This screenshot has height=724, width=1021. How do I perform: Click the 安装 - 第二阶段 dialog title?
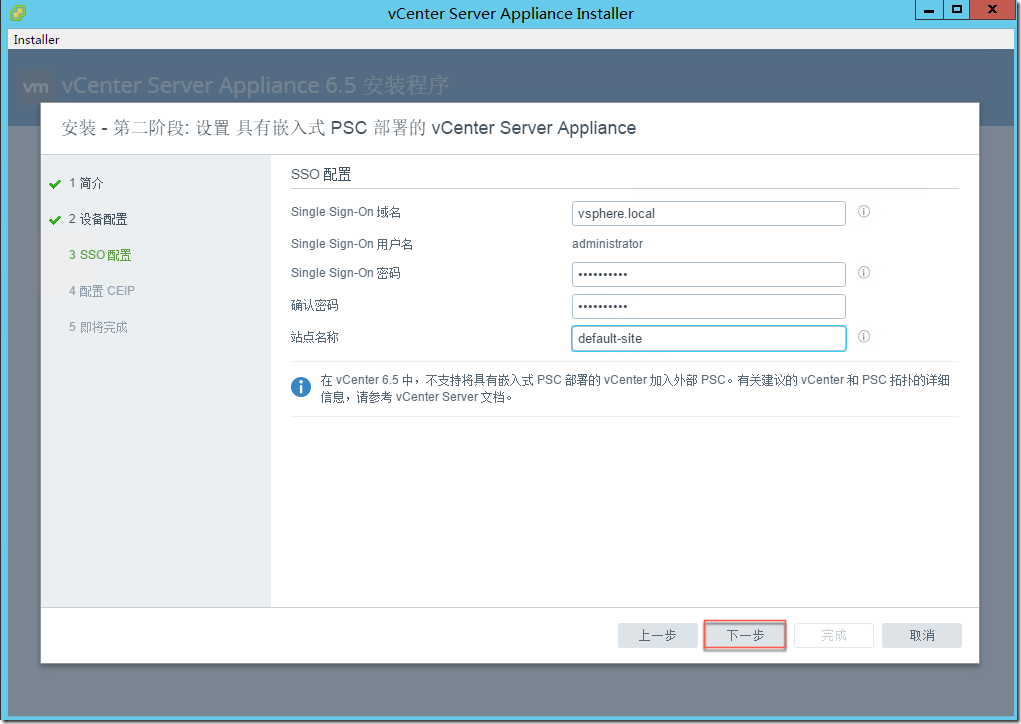[348, 128]
